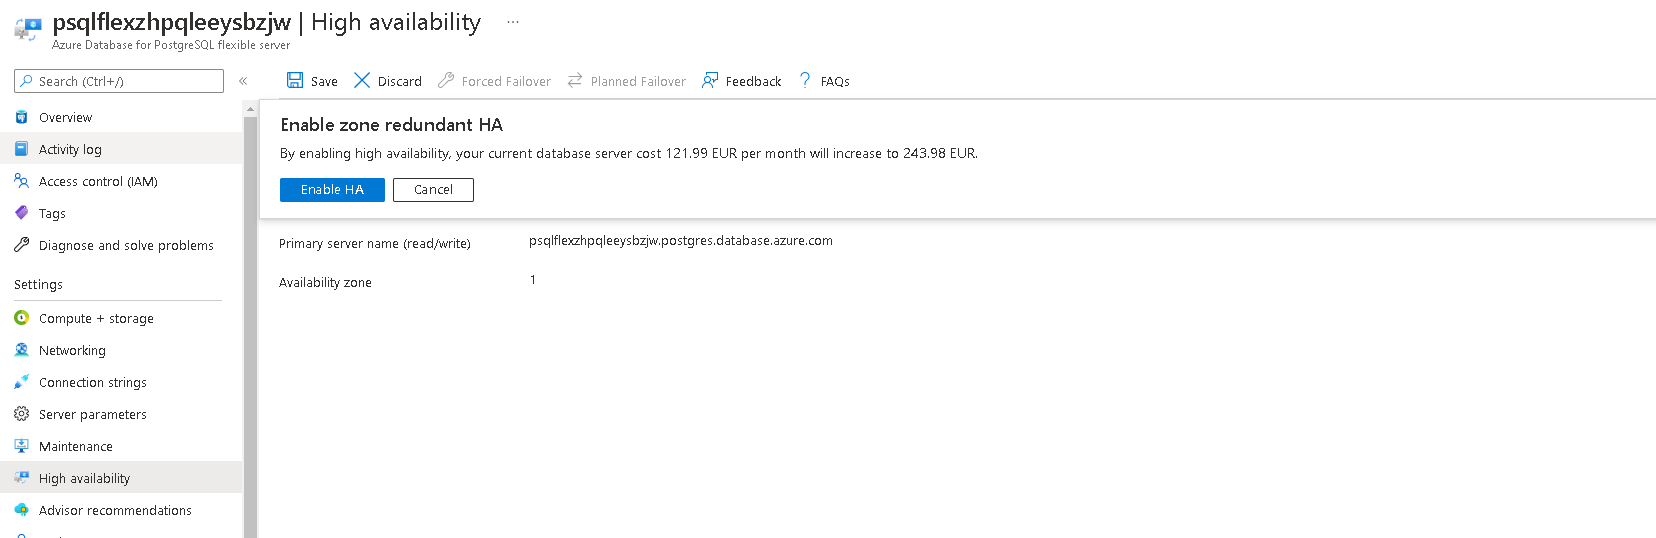1656x538 pixels.
Task: Go to Compute + storage settings
Action: (121, 318)
